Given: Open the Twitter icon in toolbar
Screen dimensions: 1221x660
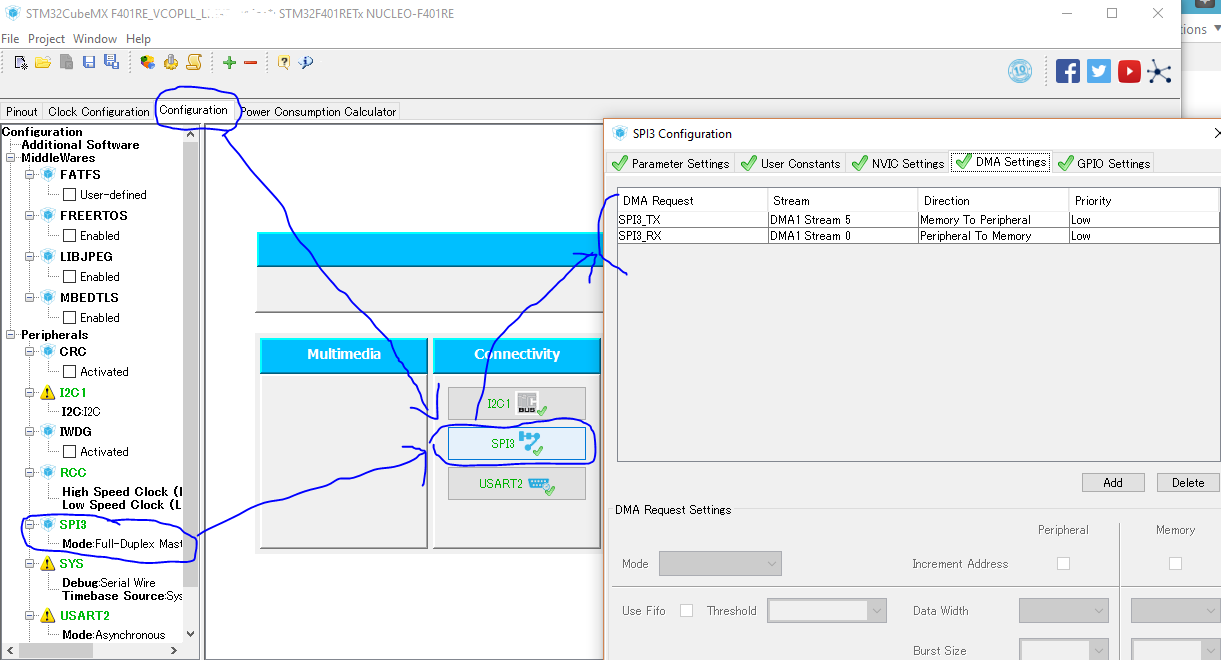Looking at the screenshot, I should (x=1099, y=71).
